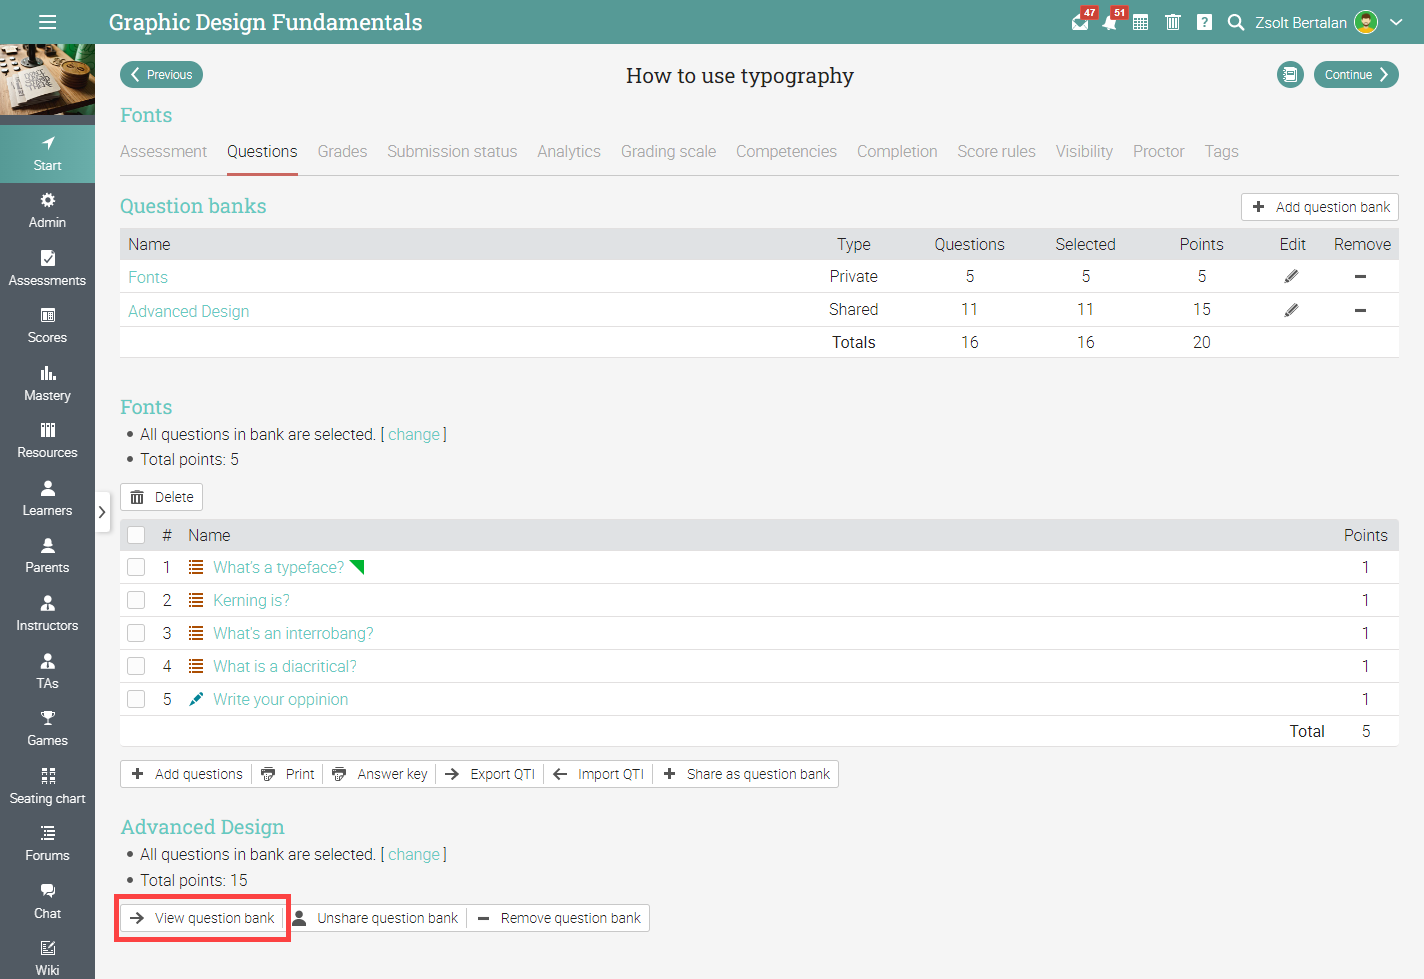
Task: Switch to the Completion tab
Action: pyautogui.click(x=897, y=151)
